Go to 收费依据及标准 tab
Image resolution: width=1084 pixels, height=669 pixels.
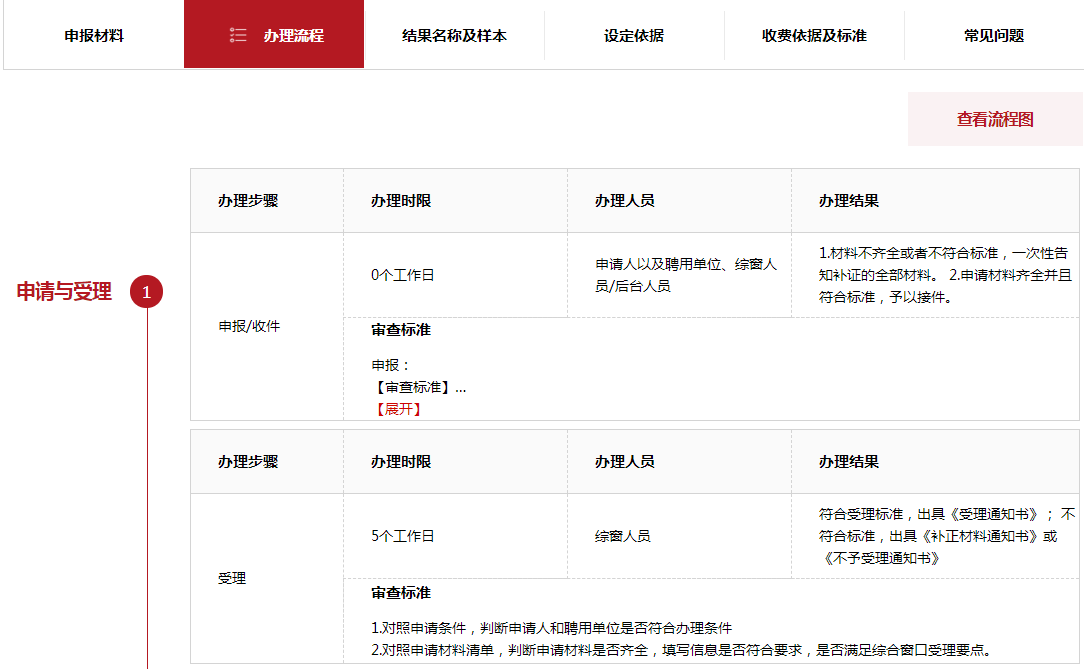[x=814, y=35]
